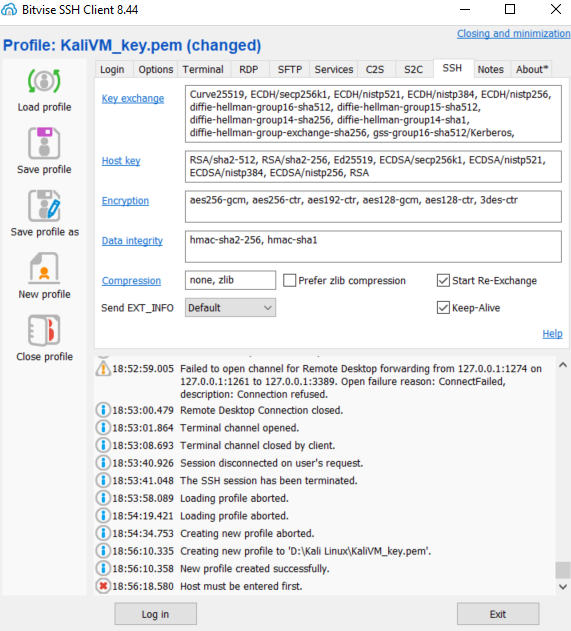Go to the RDP tab
The height and width of the screenshot is (631, 571).
point(249,70)
